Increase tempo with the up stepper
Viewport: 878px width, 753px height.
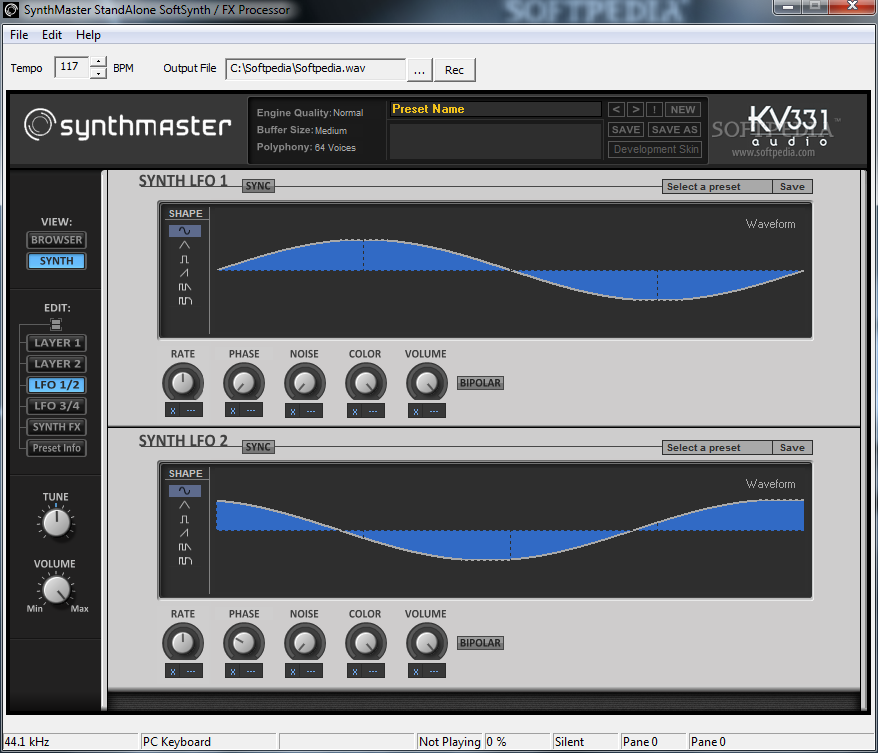[x=98, y=62]
